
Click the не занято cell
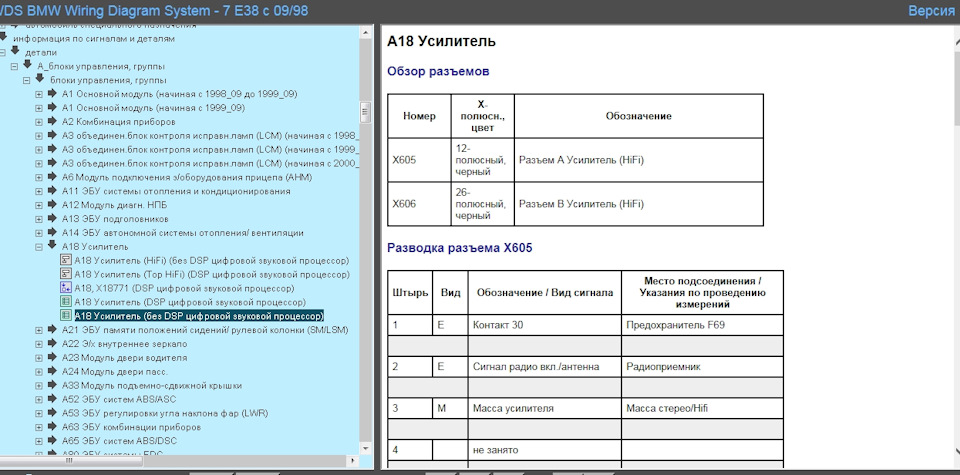(x=545, y=450)
